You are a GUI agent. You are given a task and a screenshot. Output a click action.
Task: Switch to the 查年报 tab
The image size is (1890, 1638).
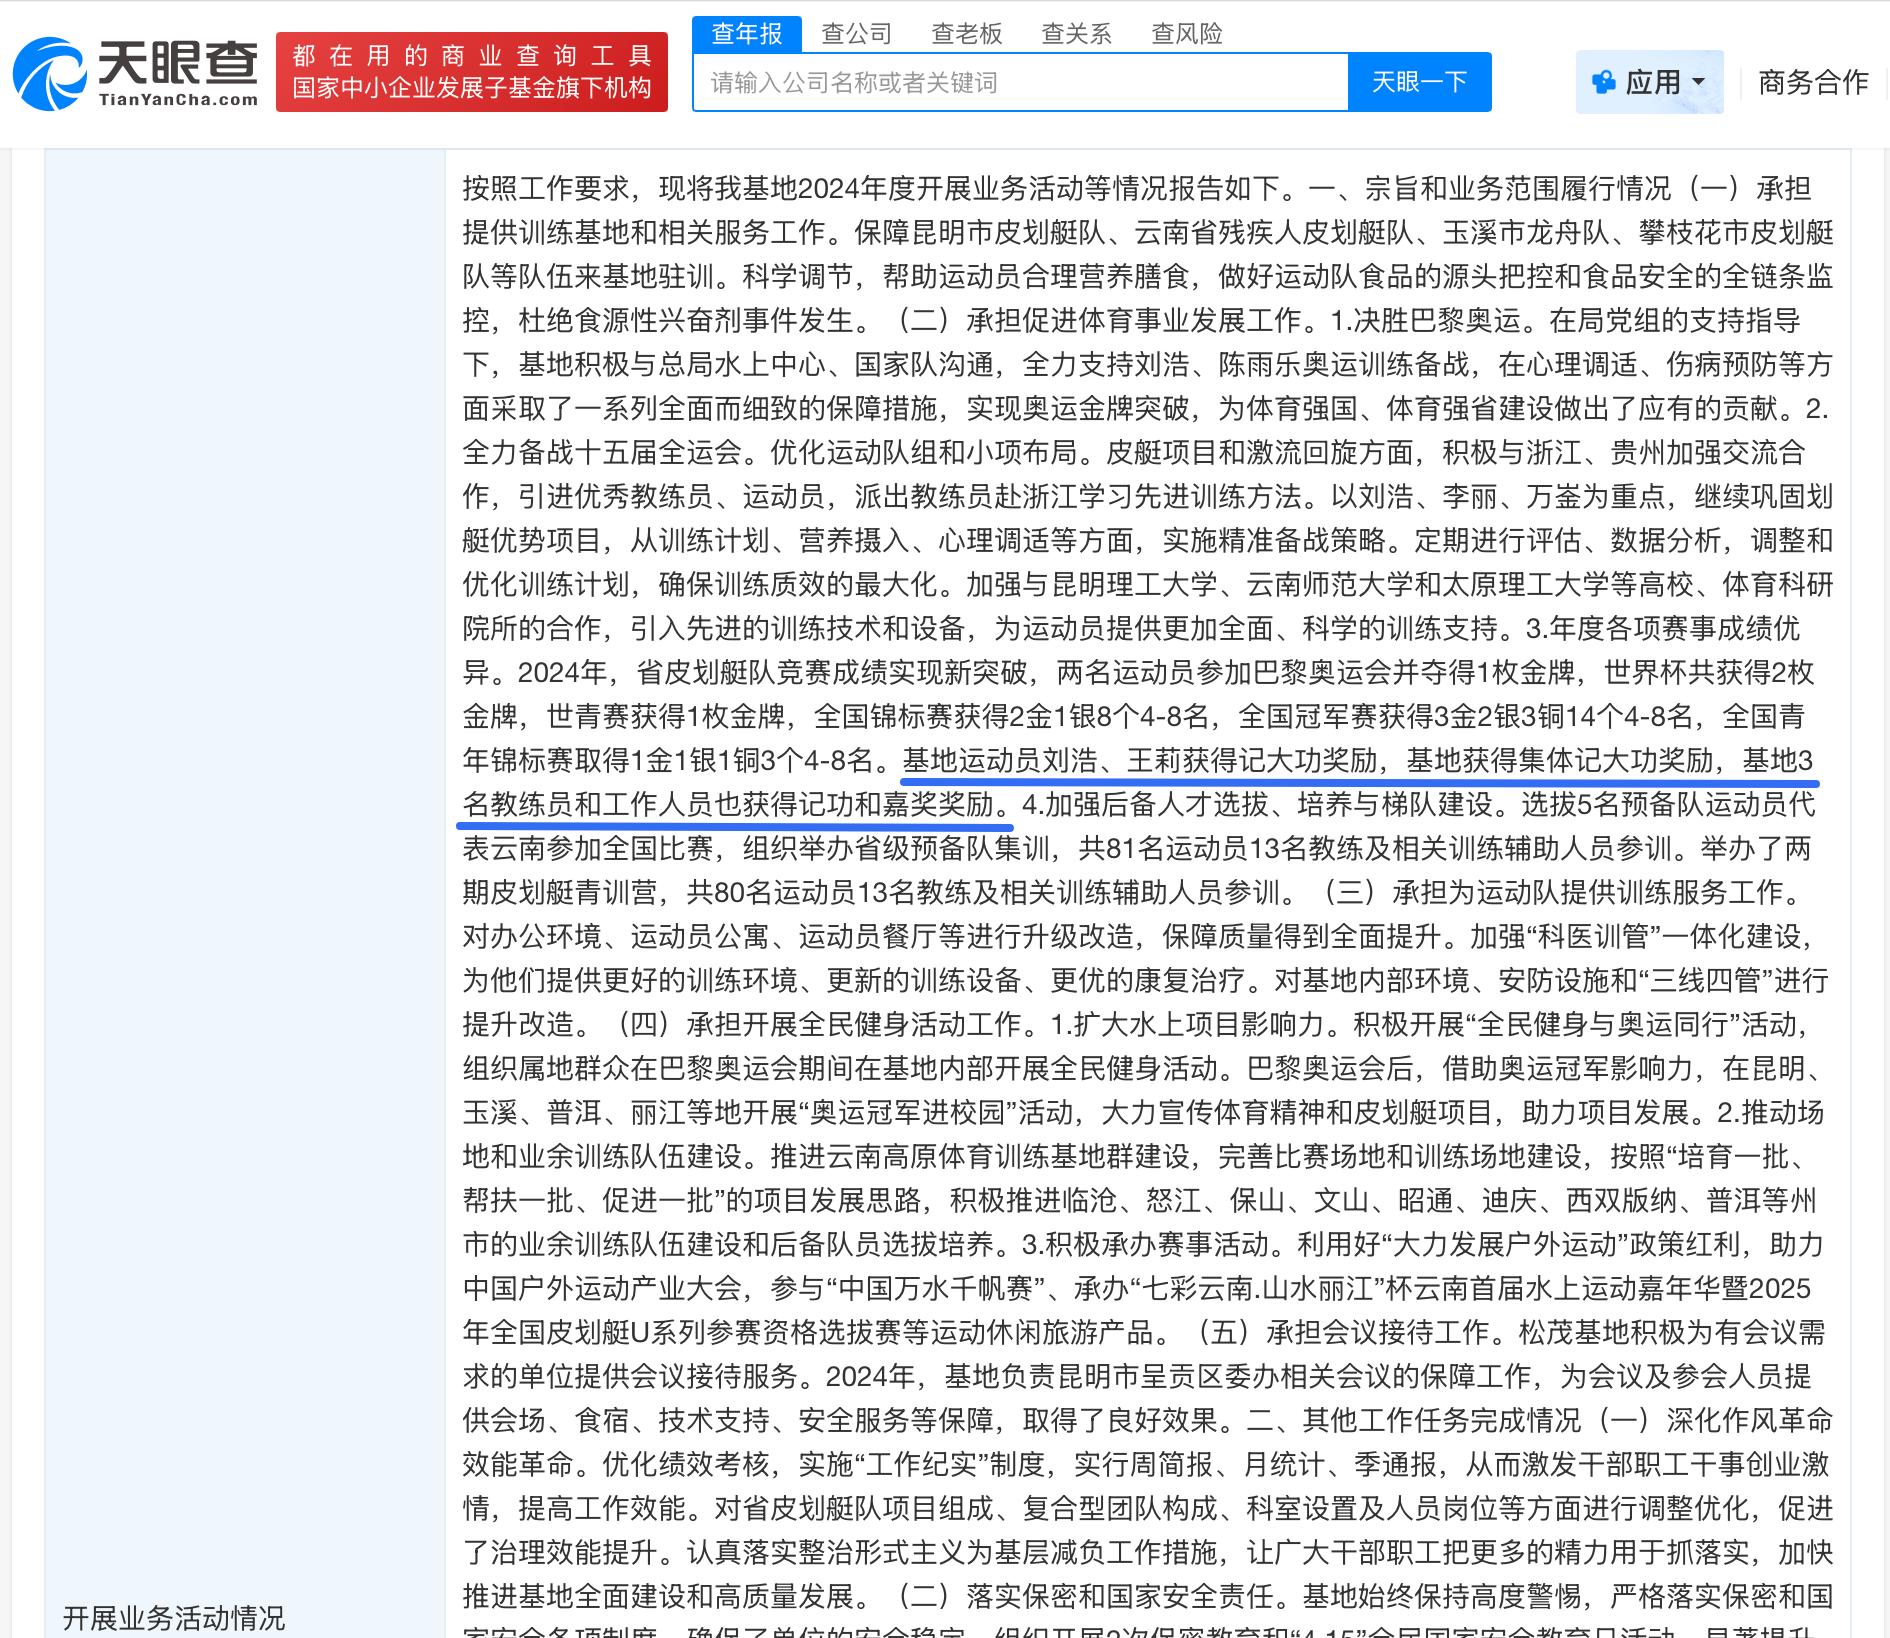tap(746, 34)
